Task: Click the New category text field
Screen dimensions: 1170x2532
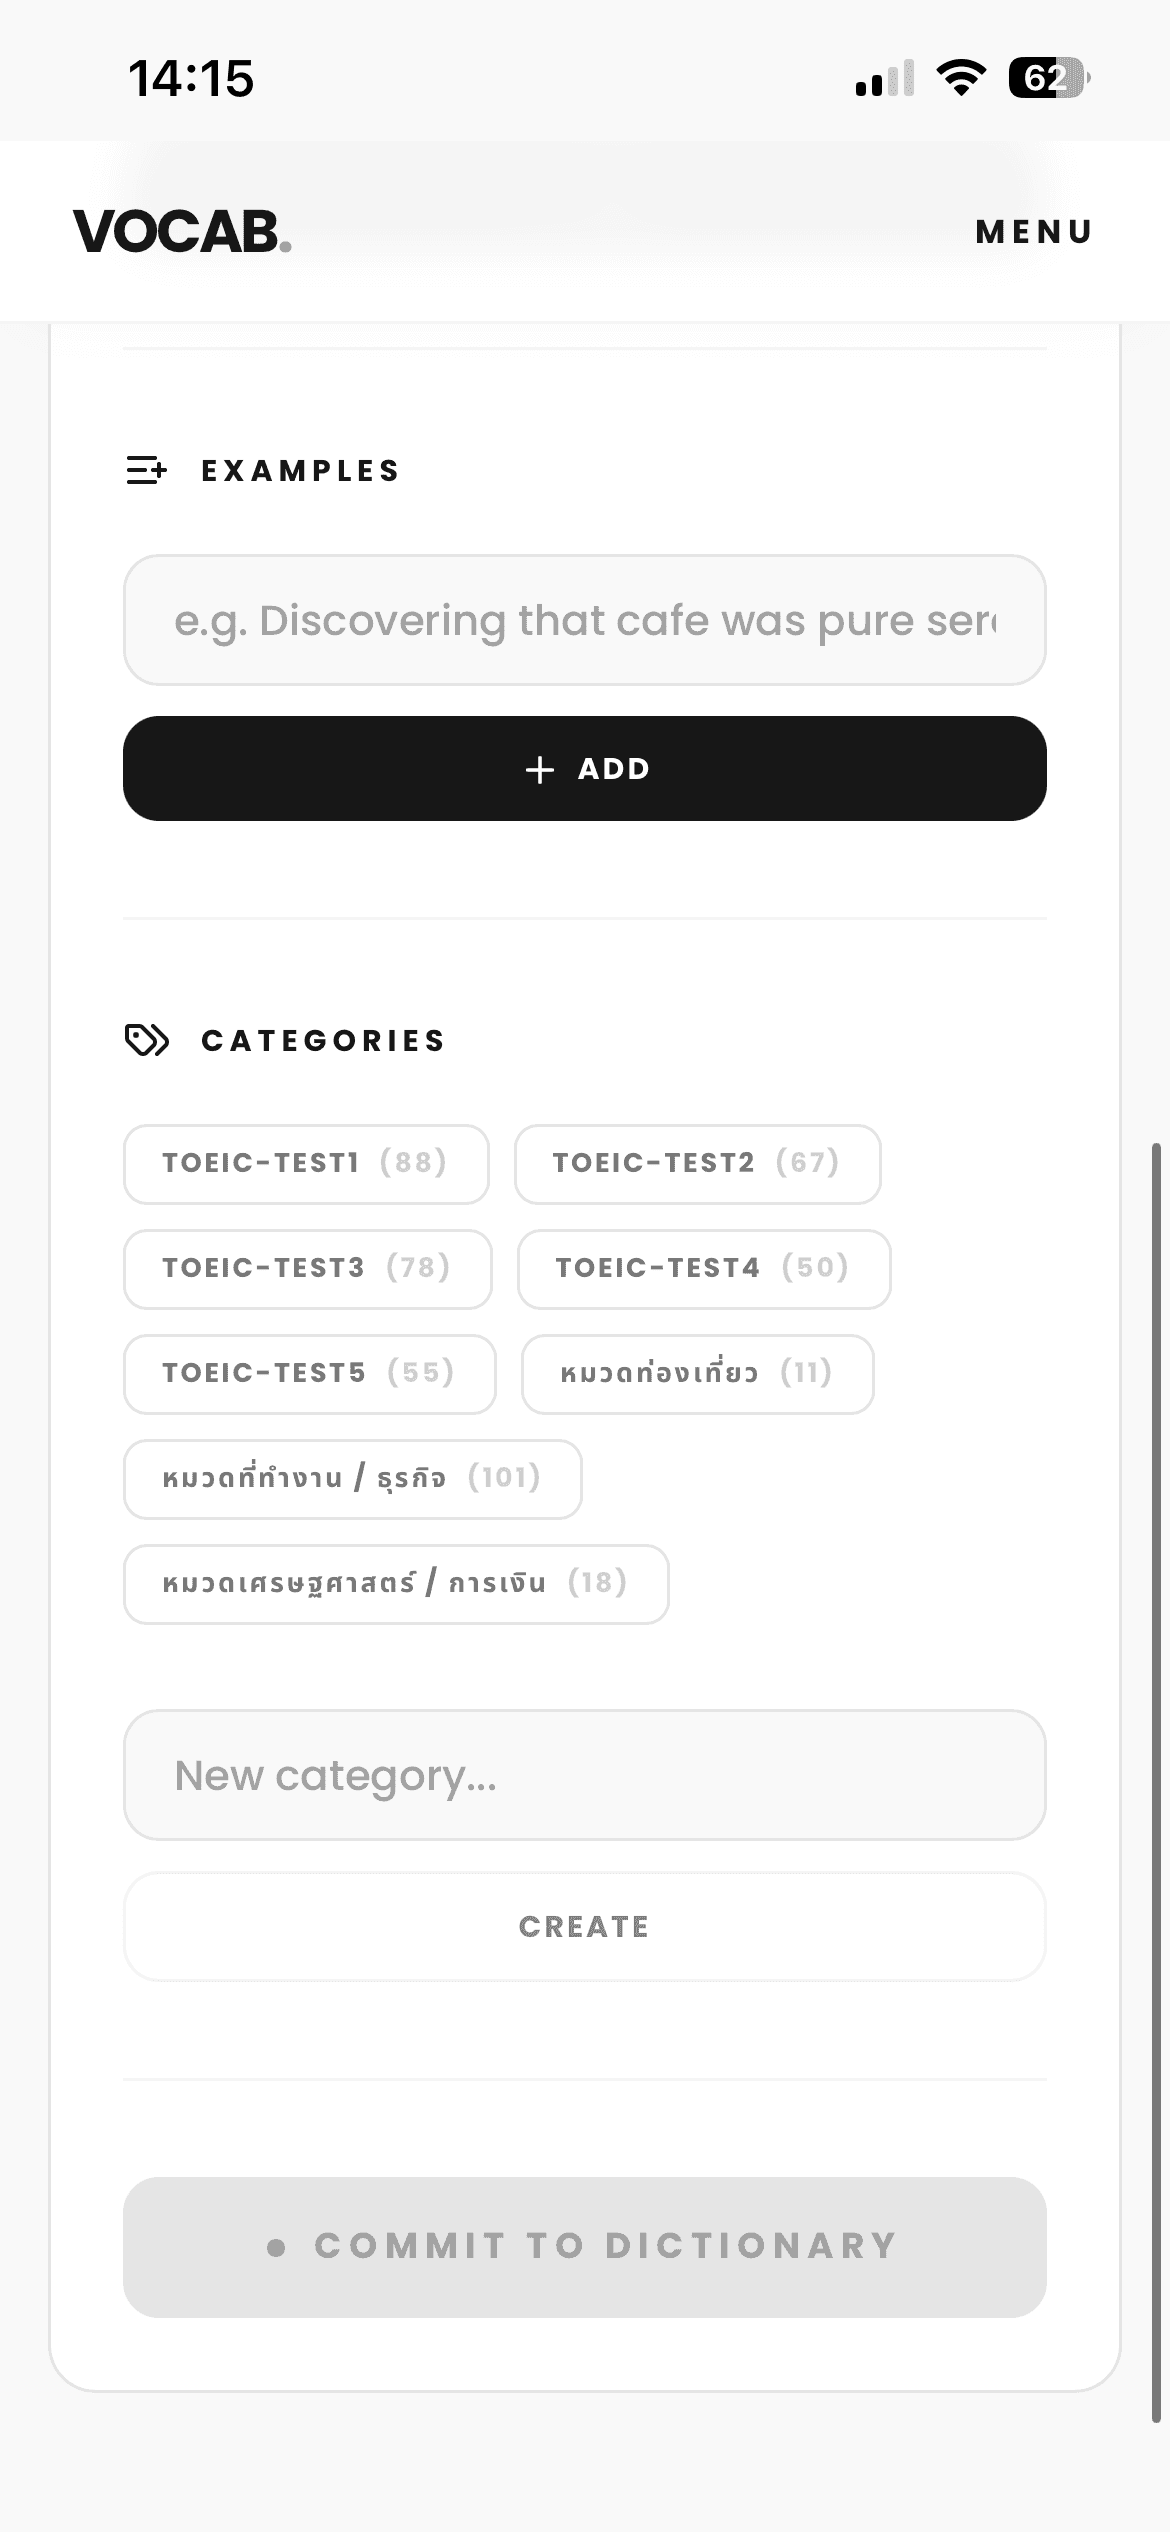Action: point(584,1775)
